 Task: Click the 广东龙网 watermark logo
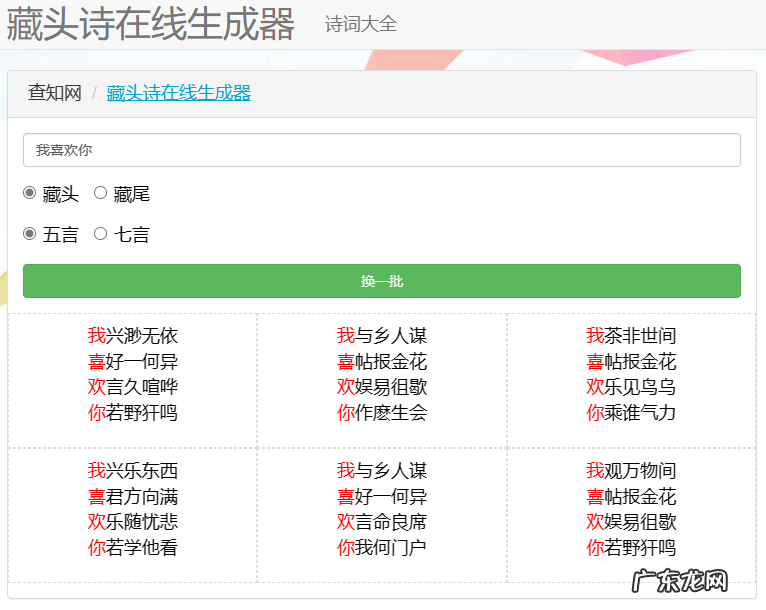pos(679,581)
